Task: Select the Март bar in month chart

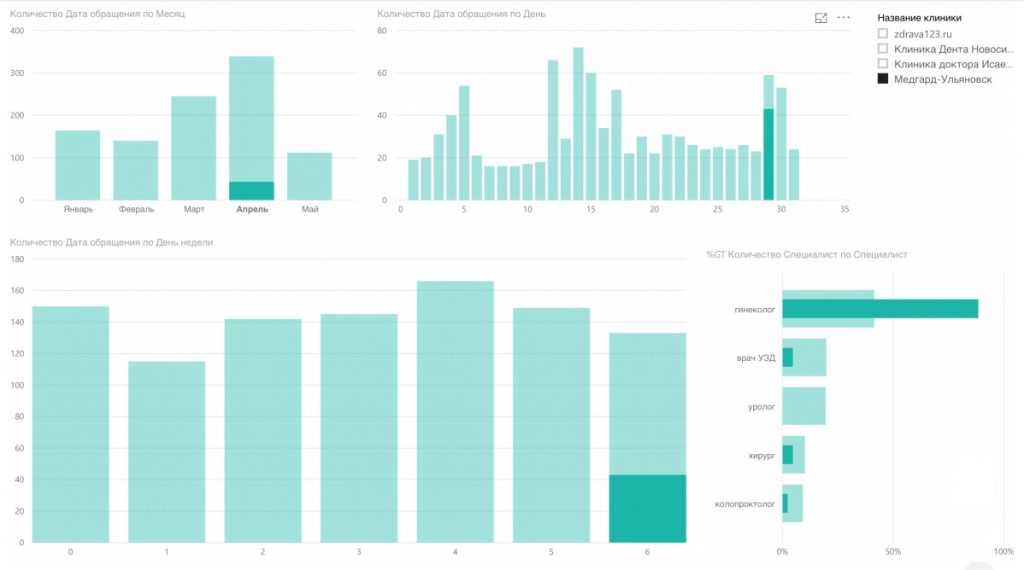Action: coord(193,148)
